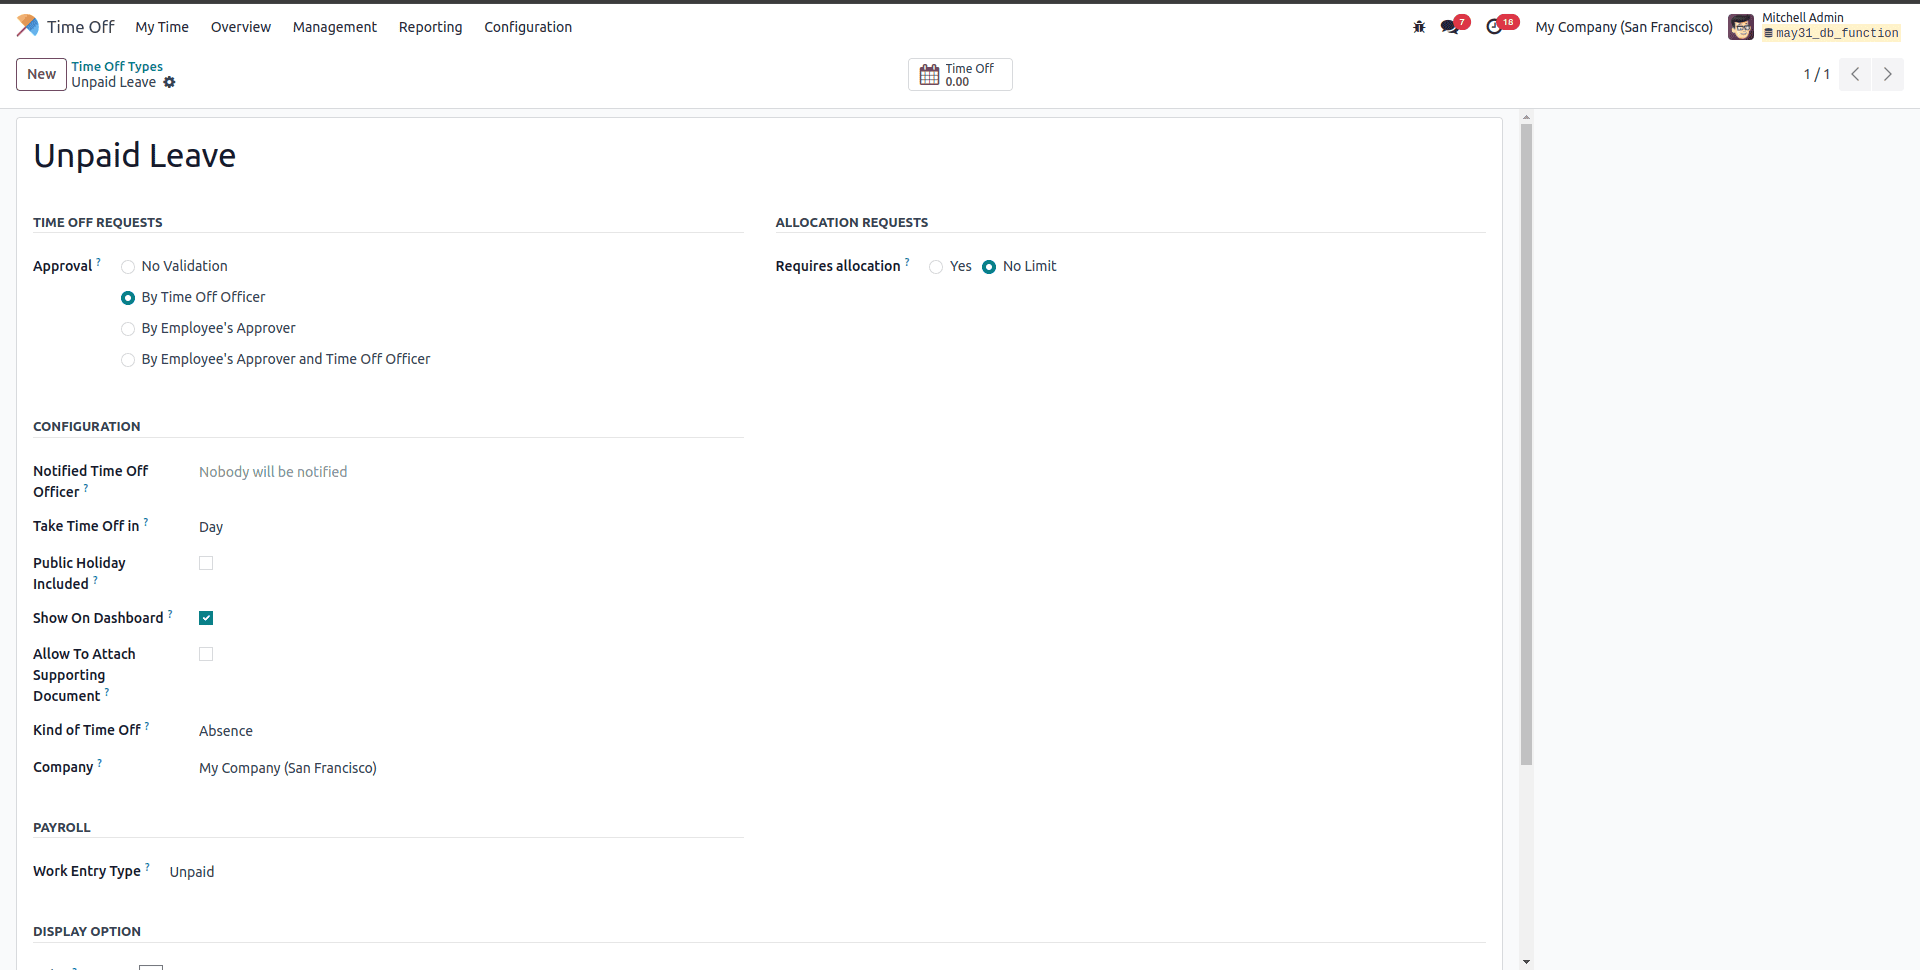Open the debug bug icon menu
1920x970 pixels.
coord(1419,27)
